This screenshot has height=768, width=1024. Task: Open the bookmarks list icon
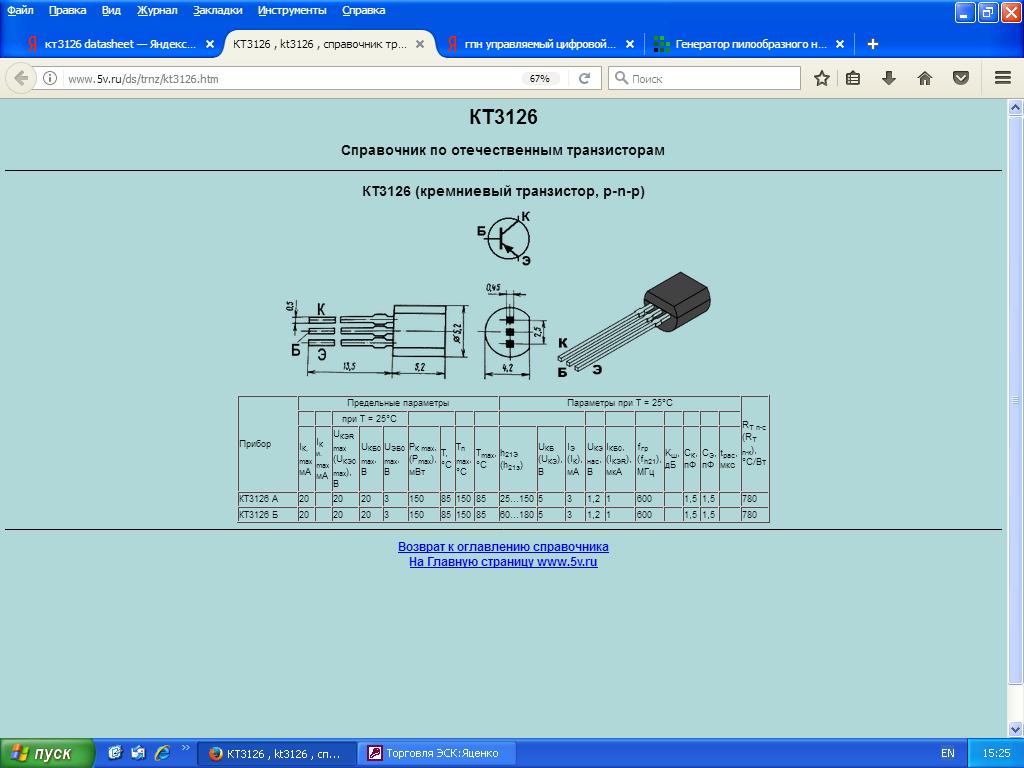(853, 78)
